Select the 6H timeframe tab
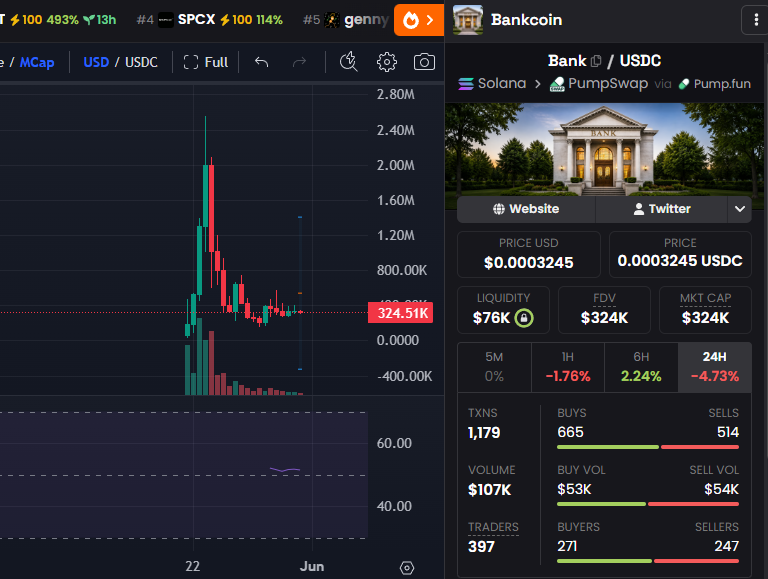The width and height of the screenshot is (768, 579). (x=641, y=367)
